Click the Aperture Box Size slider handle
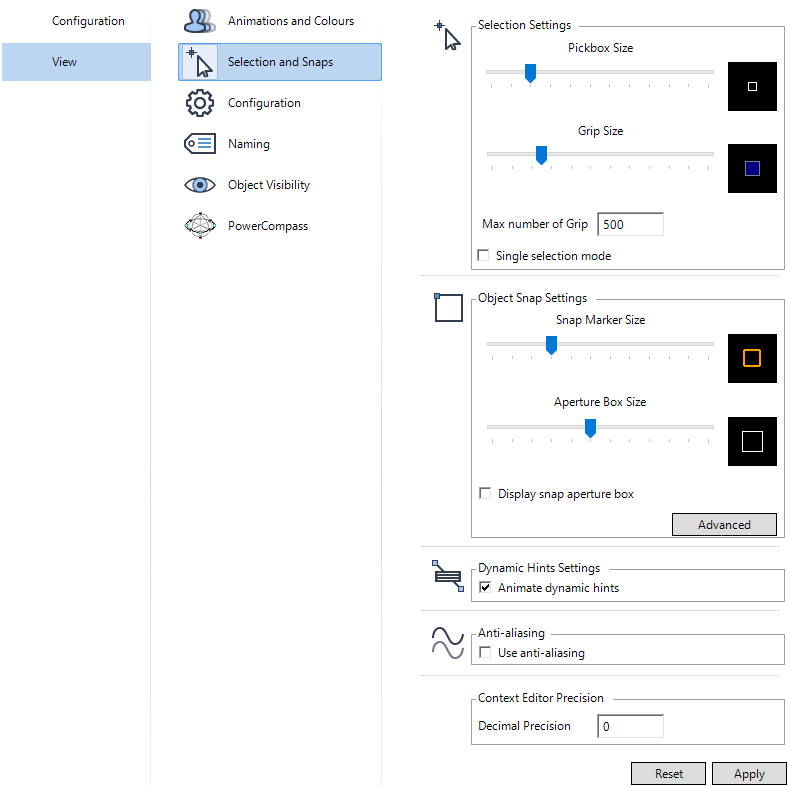Image resolution: width=790 pixels, height=786 pixels. (590, 428)
